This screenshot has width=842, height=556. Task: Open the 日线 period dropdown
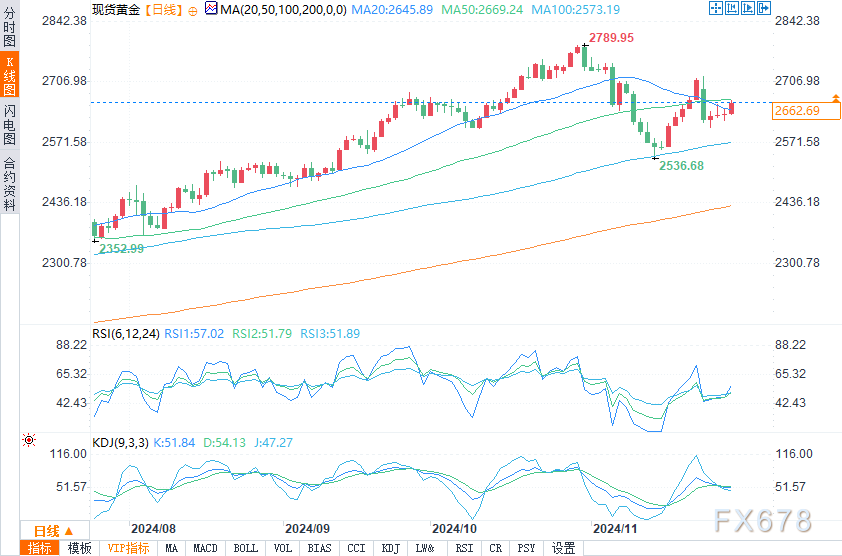47,531
